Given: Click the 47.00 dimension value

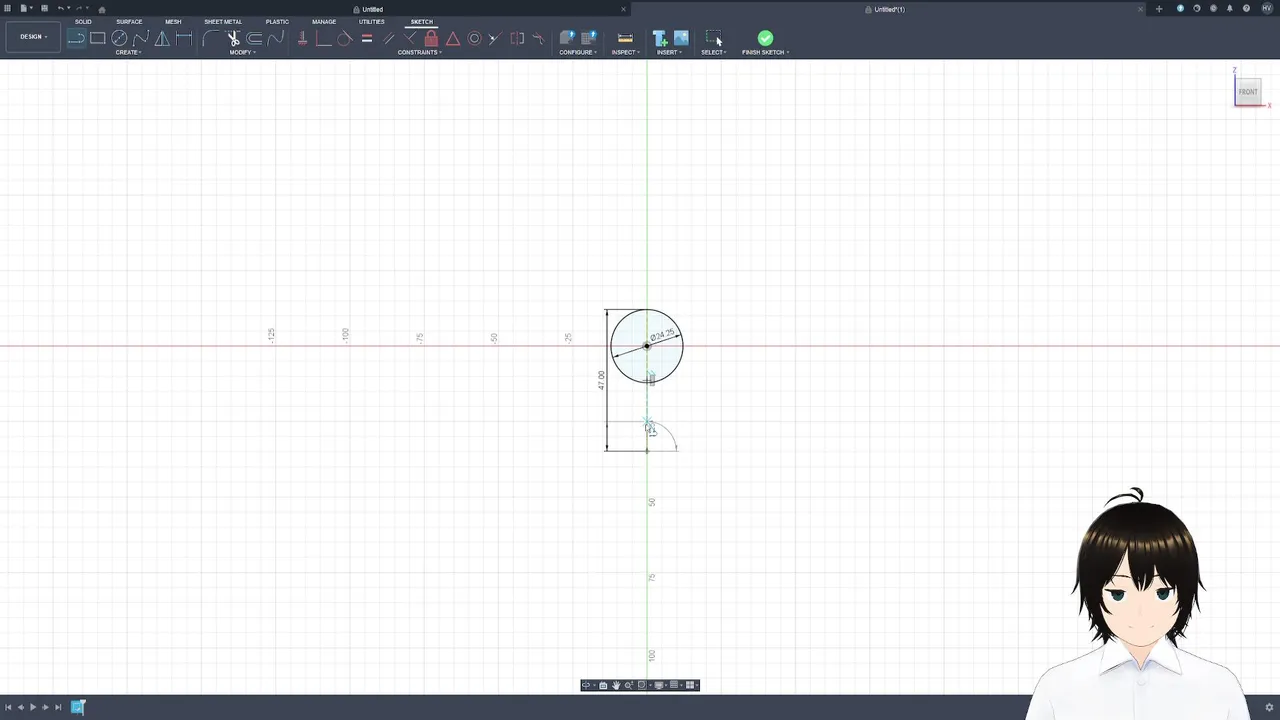Looking at the screenshot, I should [601, 380].
